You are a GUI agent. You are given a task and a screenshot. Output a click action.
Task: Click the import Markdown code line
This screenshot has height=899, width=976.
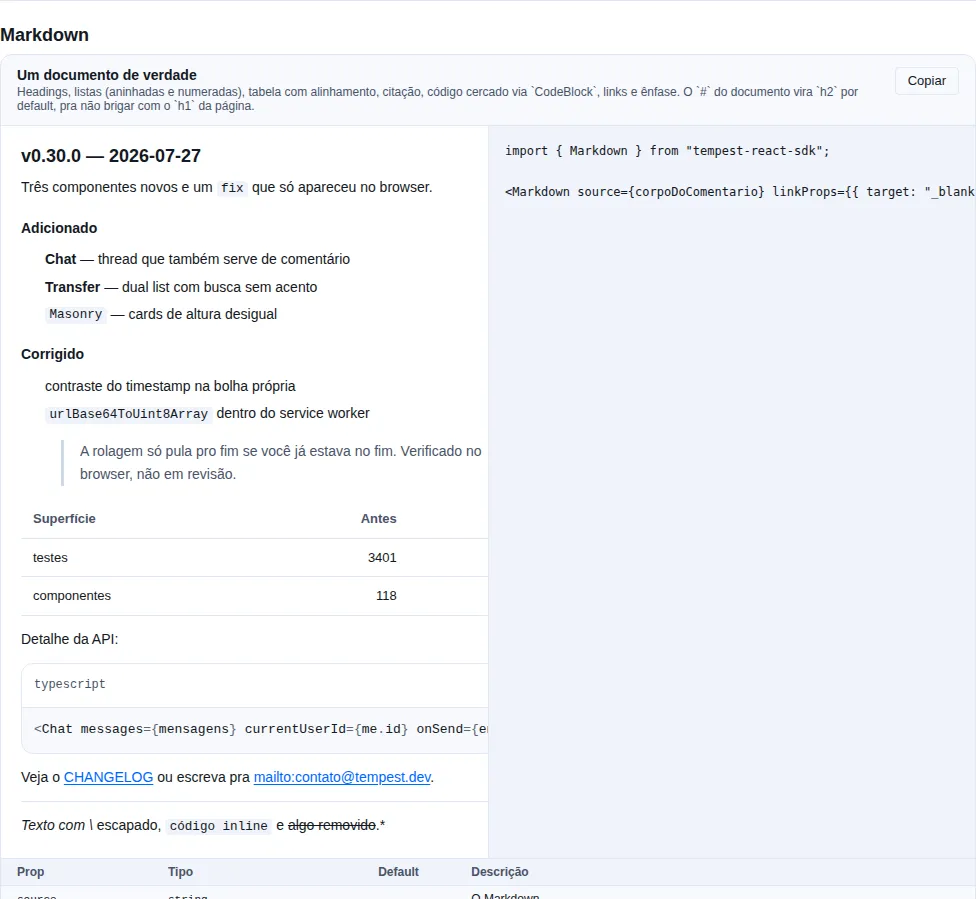[x=667, y=151]
